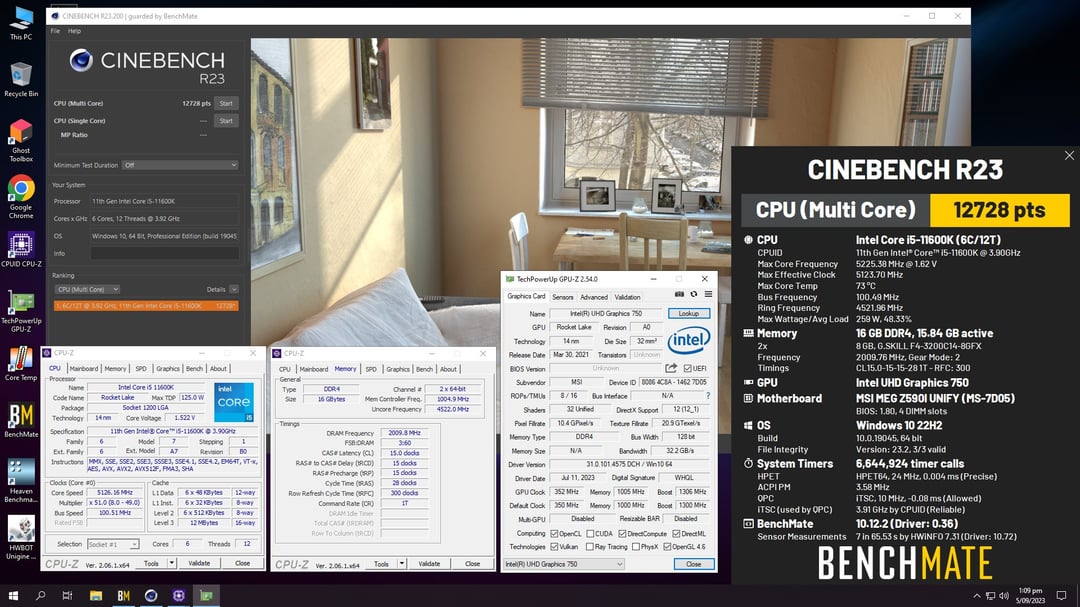The image size is (1080, 607).
Task: Launch CPUID CPU-Z desktop shortcut
Action: (21, 249)
